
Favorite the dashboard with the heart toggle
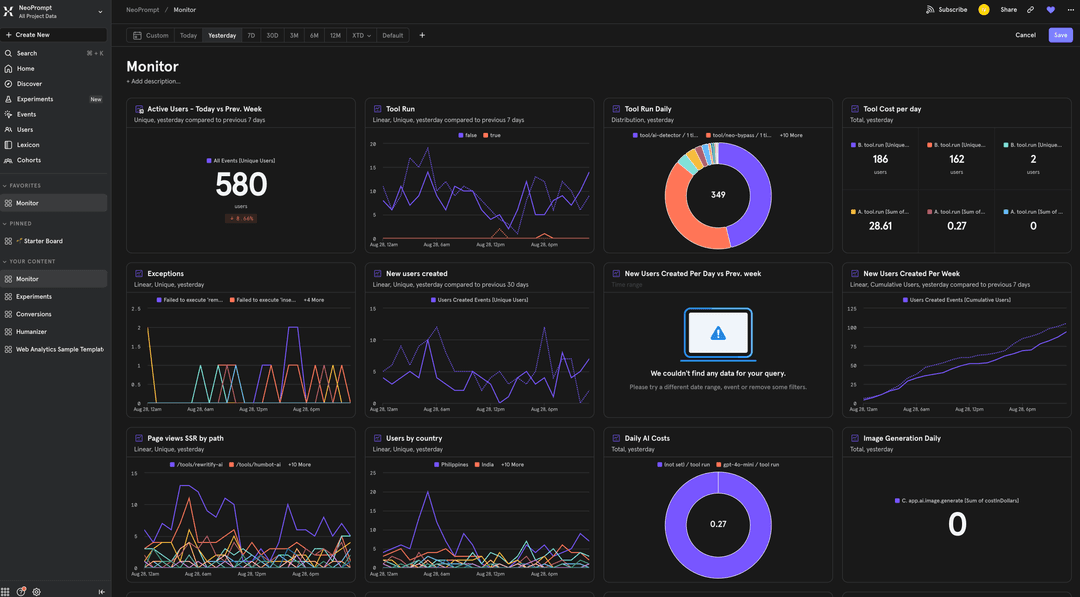coord(1050,9)
